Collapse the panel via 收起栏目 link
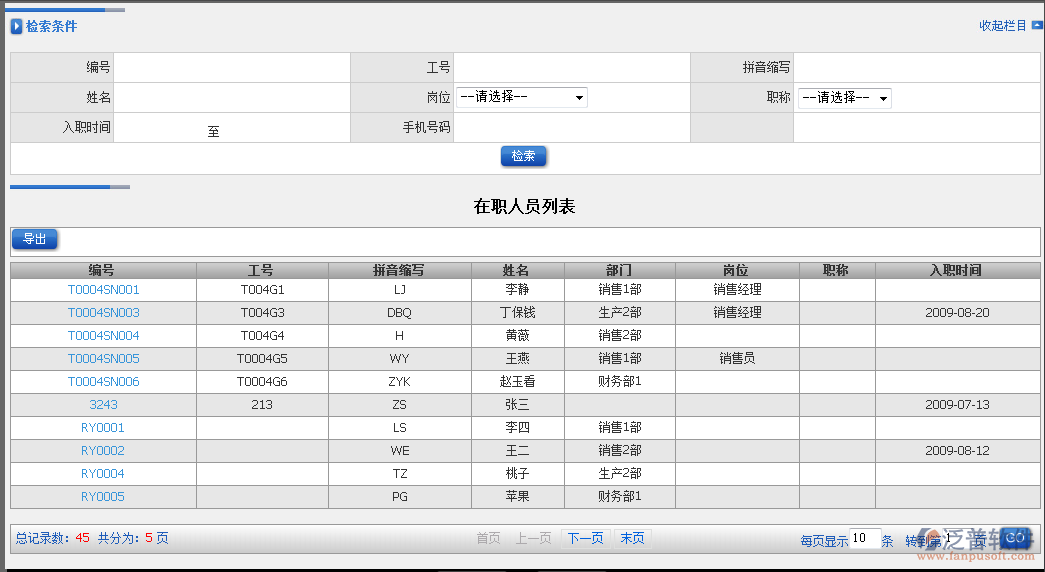This screenshot has height=572, width=1045. click(1002, 26)
